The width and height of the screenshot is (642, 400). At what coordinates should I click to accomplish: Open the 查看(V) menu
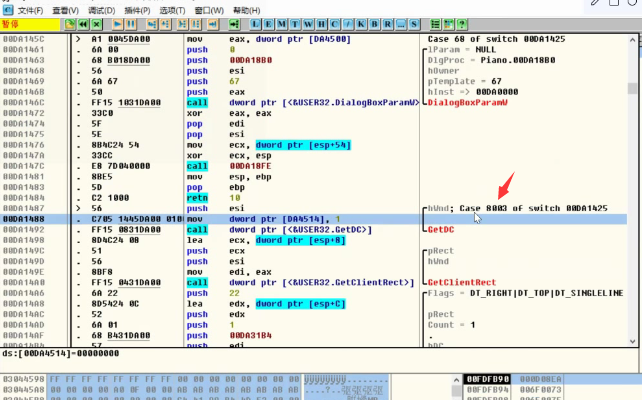pyautogui.click(x=65, y=10)
